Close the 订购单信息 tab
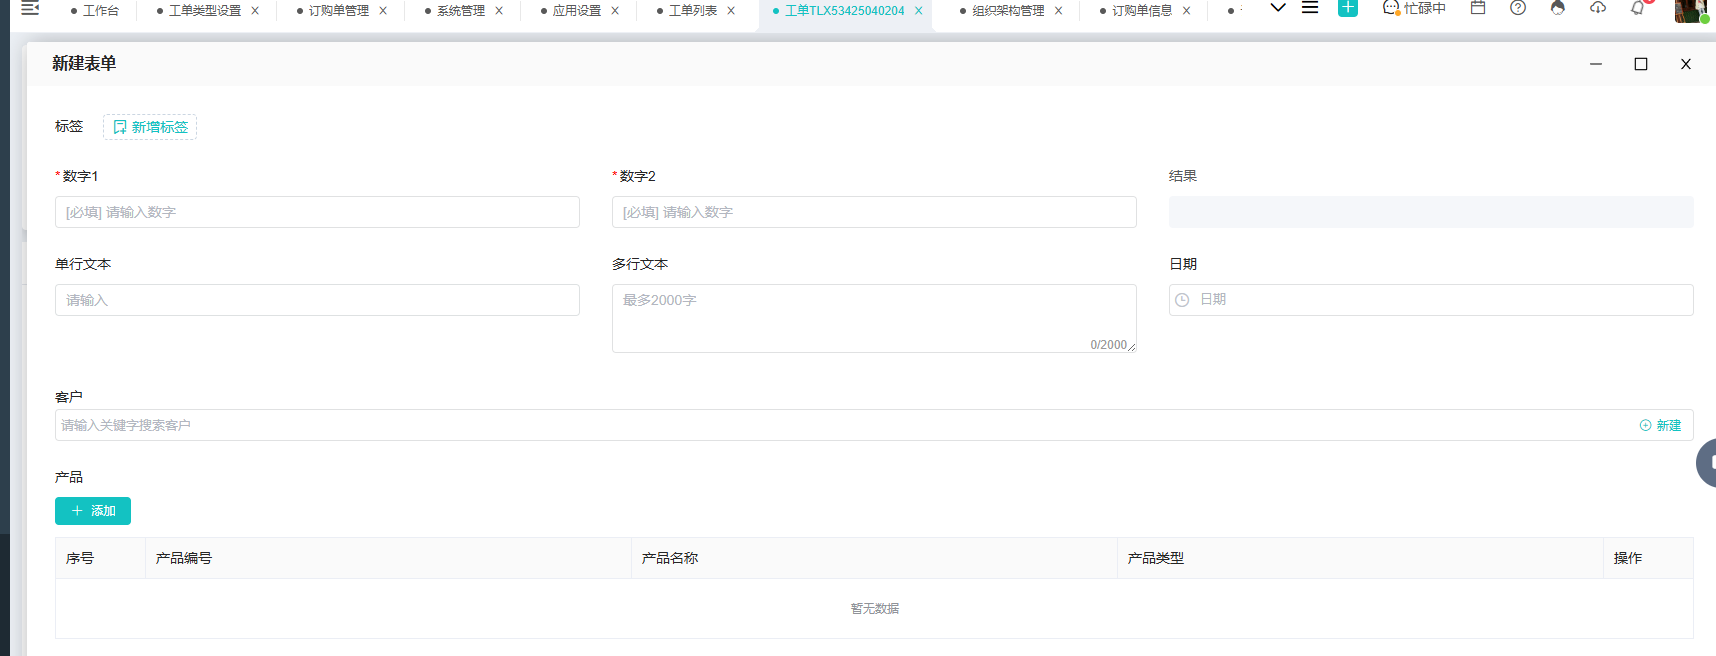 (x=1187, y=11)
